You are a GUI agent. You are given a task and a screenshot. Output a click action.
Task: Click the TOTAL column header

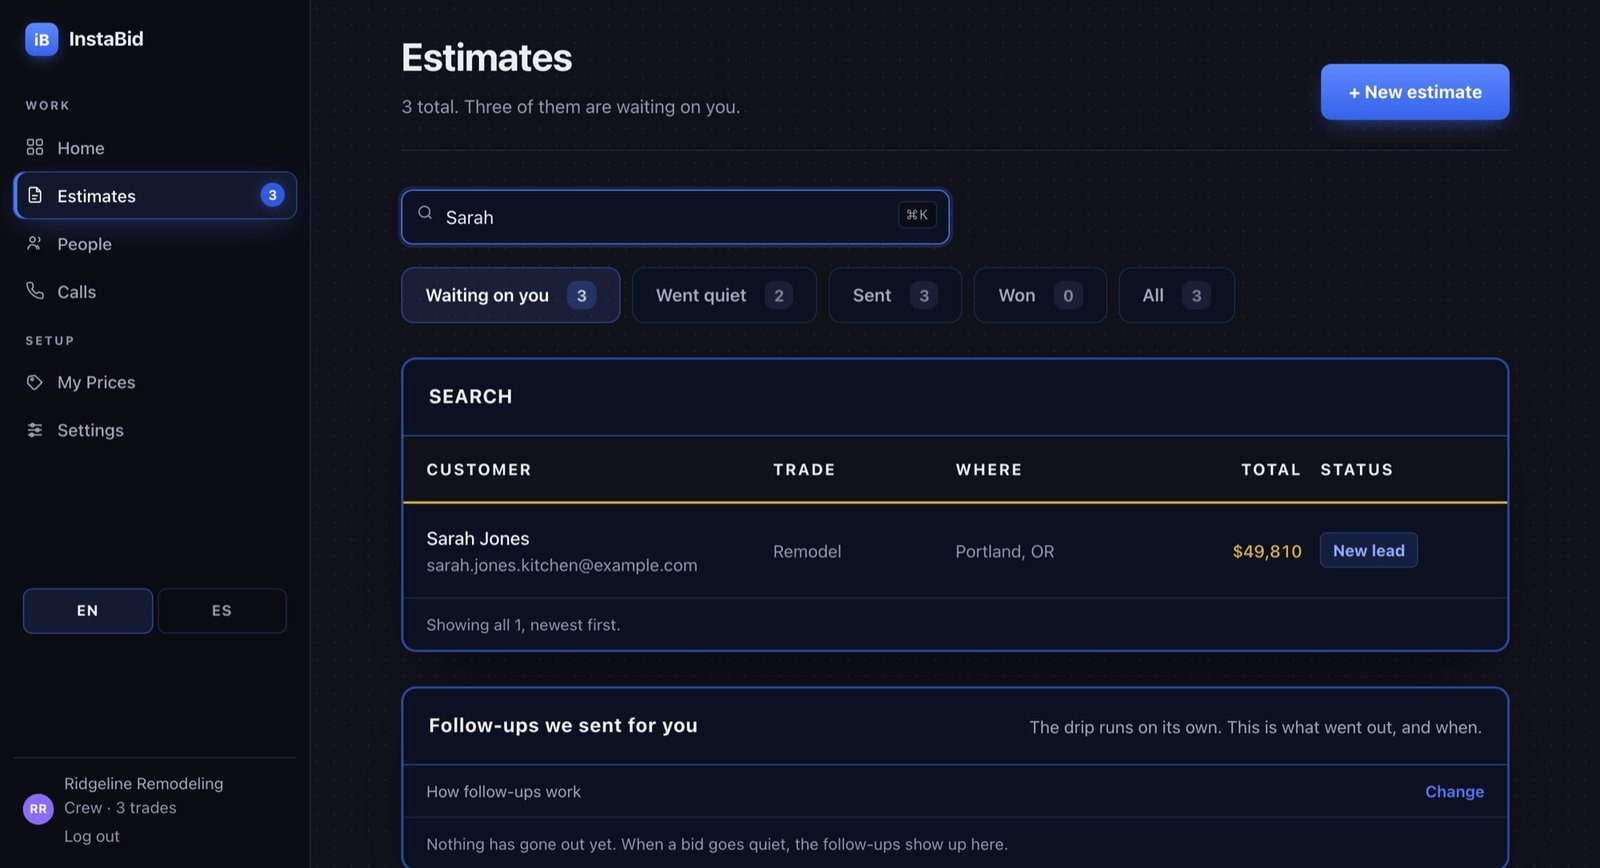(x=1271, y=469)
